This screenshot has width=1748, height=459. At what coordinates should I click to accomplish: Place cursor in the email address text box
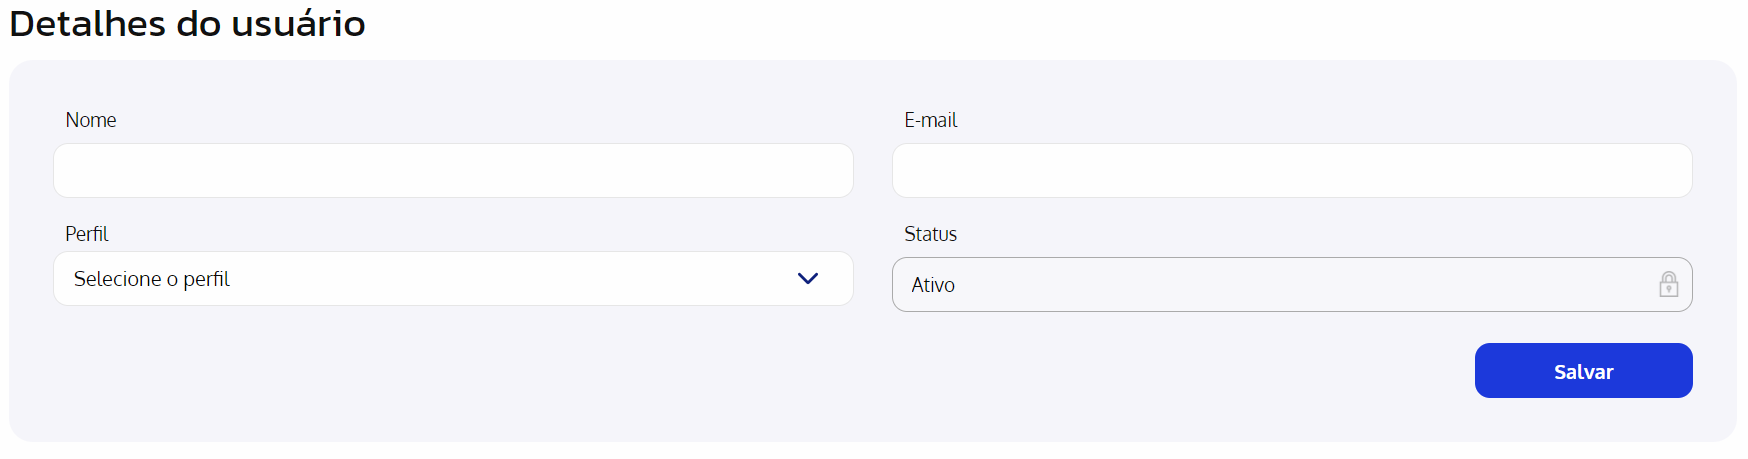(1292, 170)
